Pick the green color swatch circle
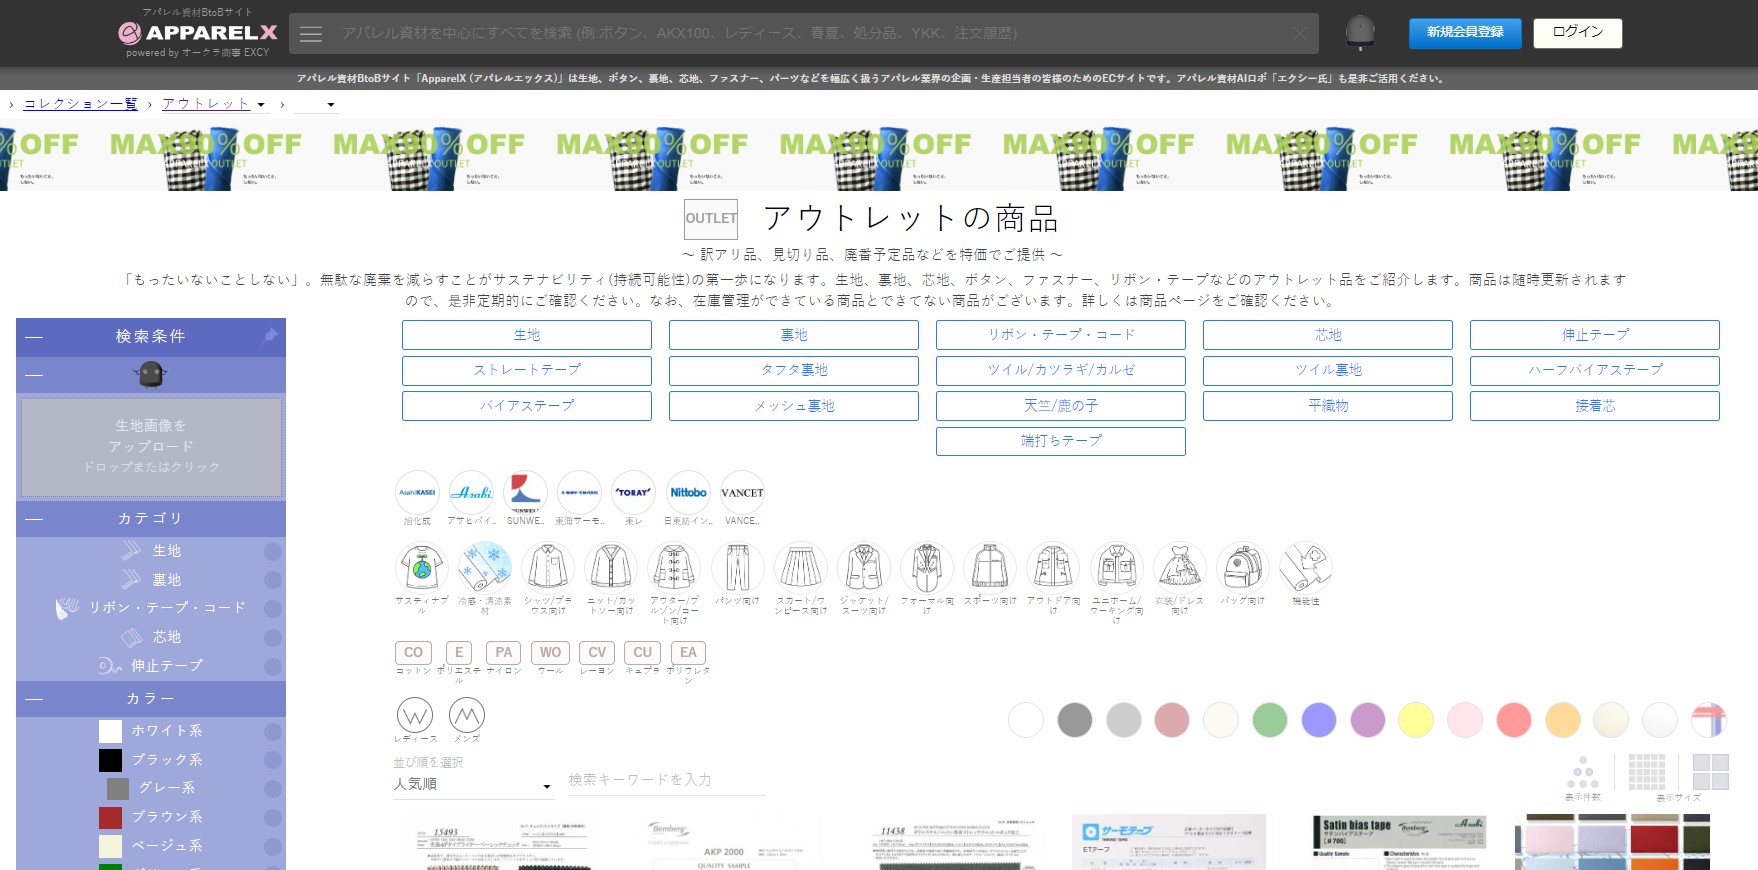The image size is (1758, 870). (1269, 720)
